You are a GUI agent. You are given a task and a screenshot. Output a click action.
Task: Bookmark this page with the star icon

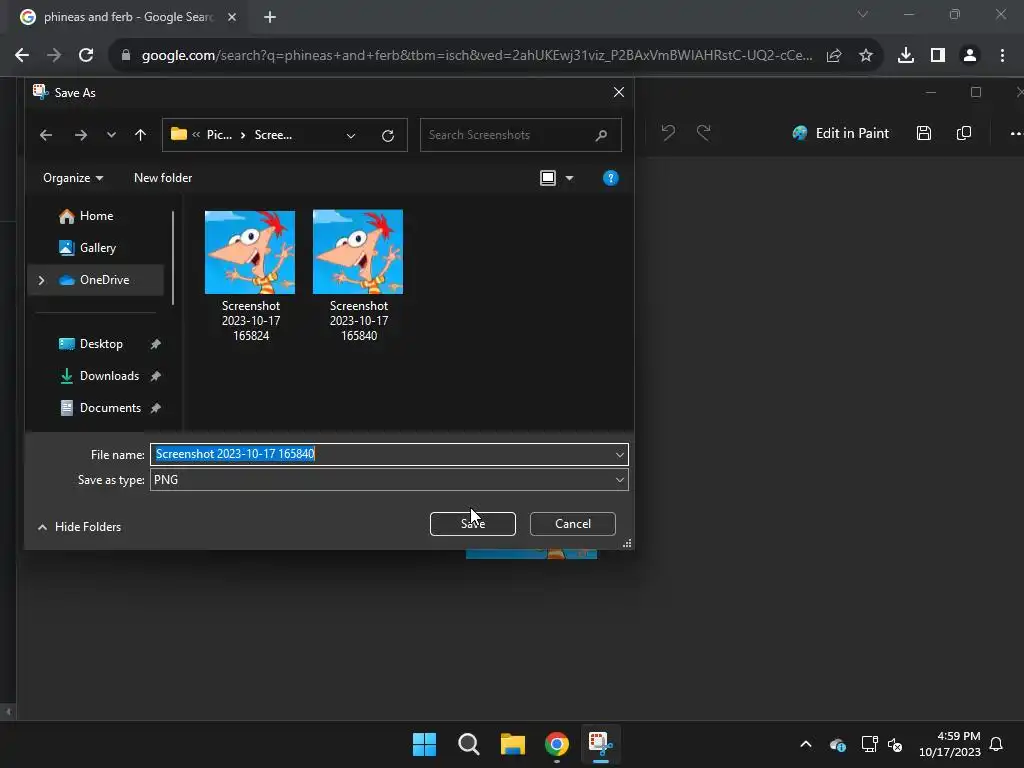click(866, 56)
